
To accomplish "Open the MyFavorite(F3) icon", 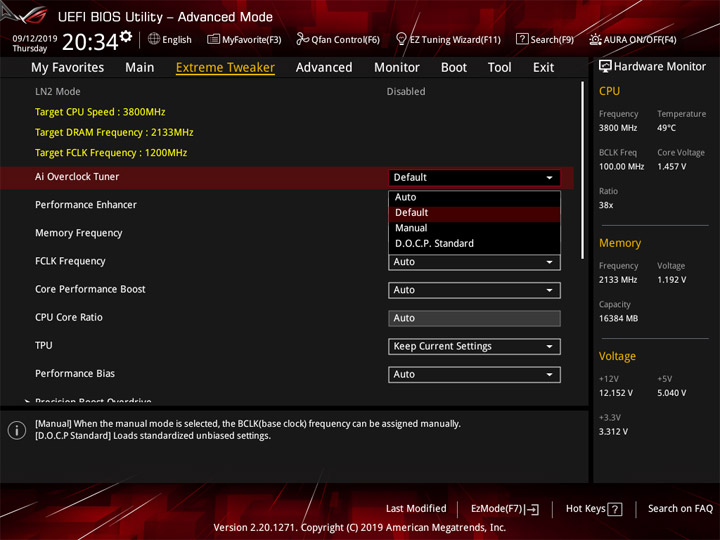I will [213, 39].
